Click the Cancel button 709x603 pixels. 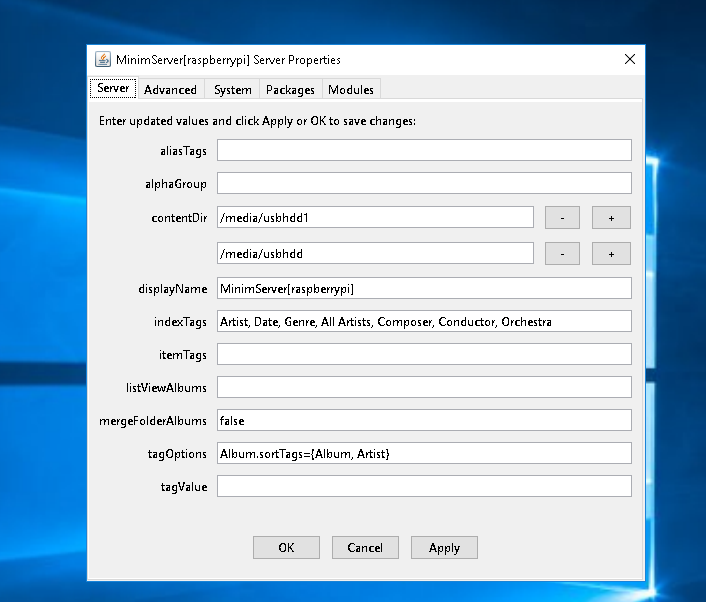tap(366, 549)
